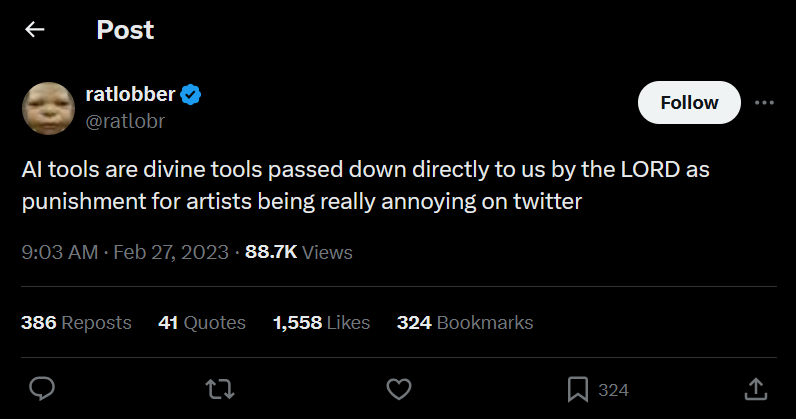This screenshot has width=796, height=419.
Task: Click the ratlobber display name
Action: (x=130, y=96)
